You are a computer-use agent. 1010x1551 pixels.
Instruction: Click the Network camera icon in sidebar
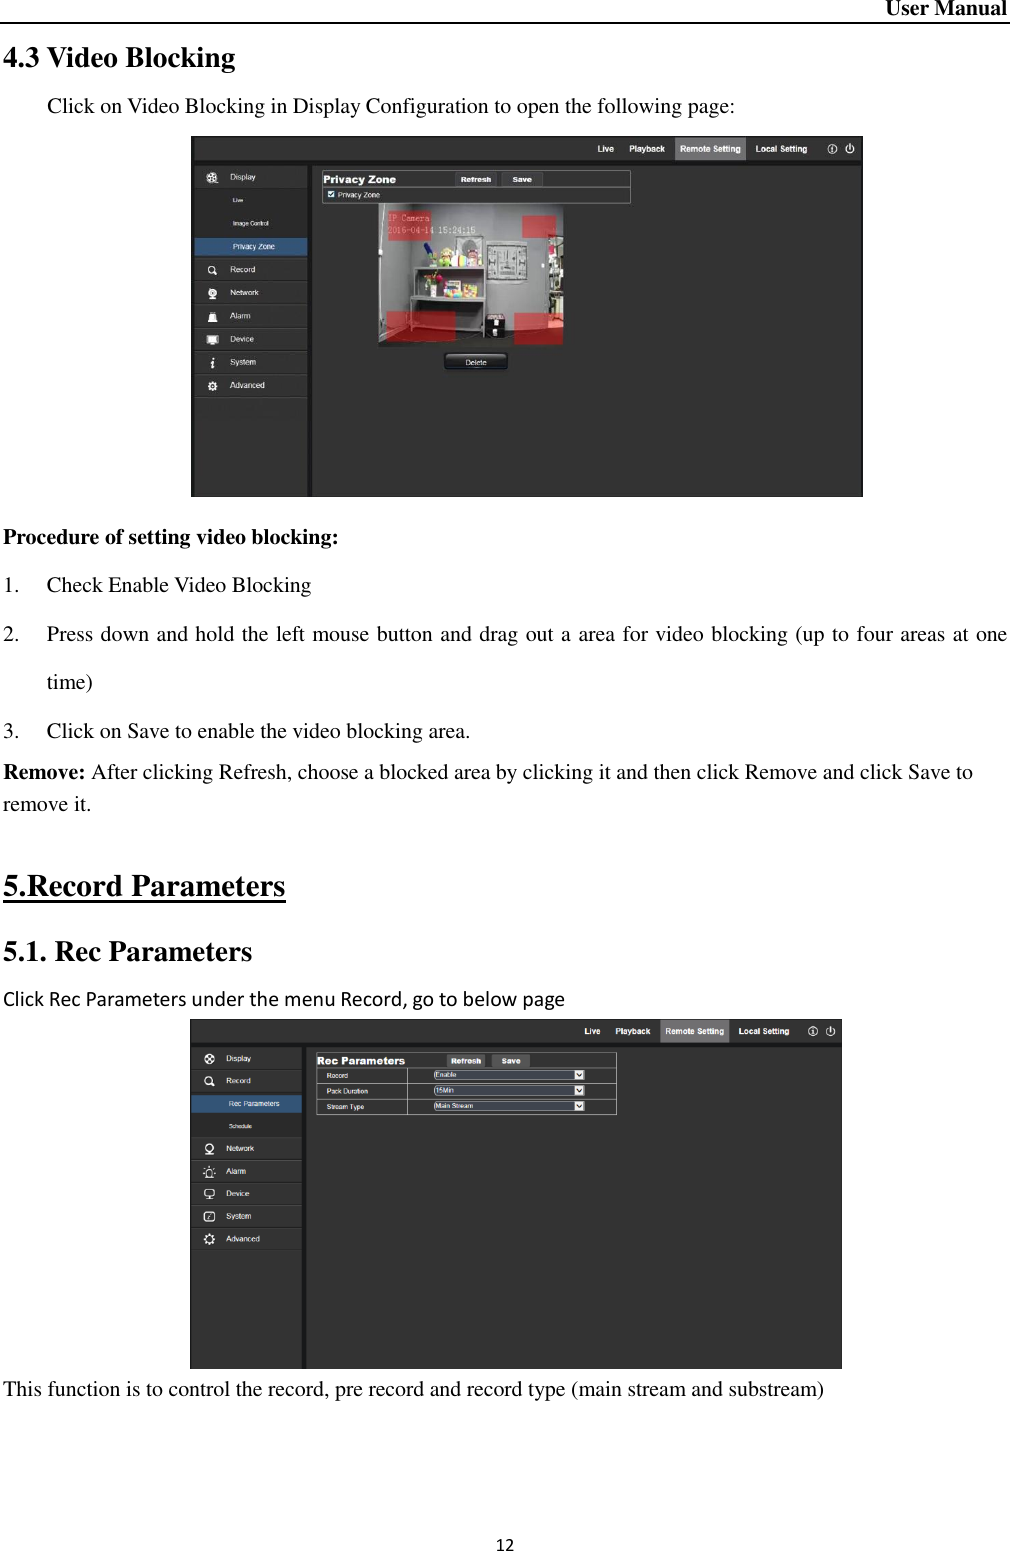[212, 293]
